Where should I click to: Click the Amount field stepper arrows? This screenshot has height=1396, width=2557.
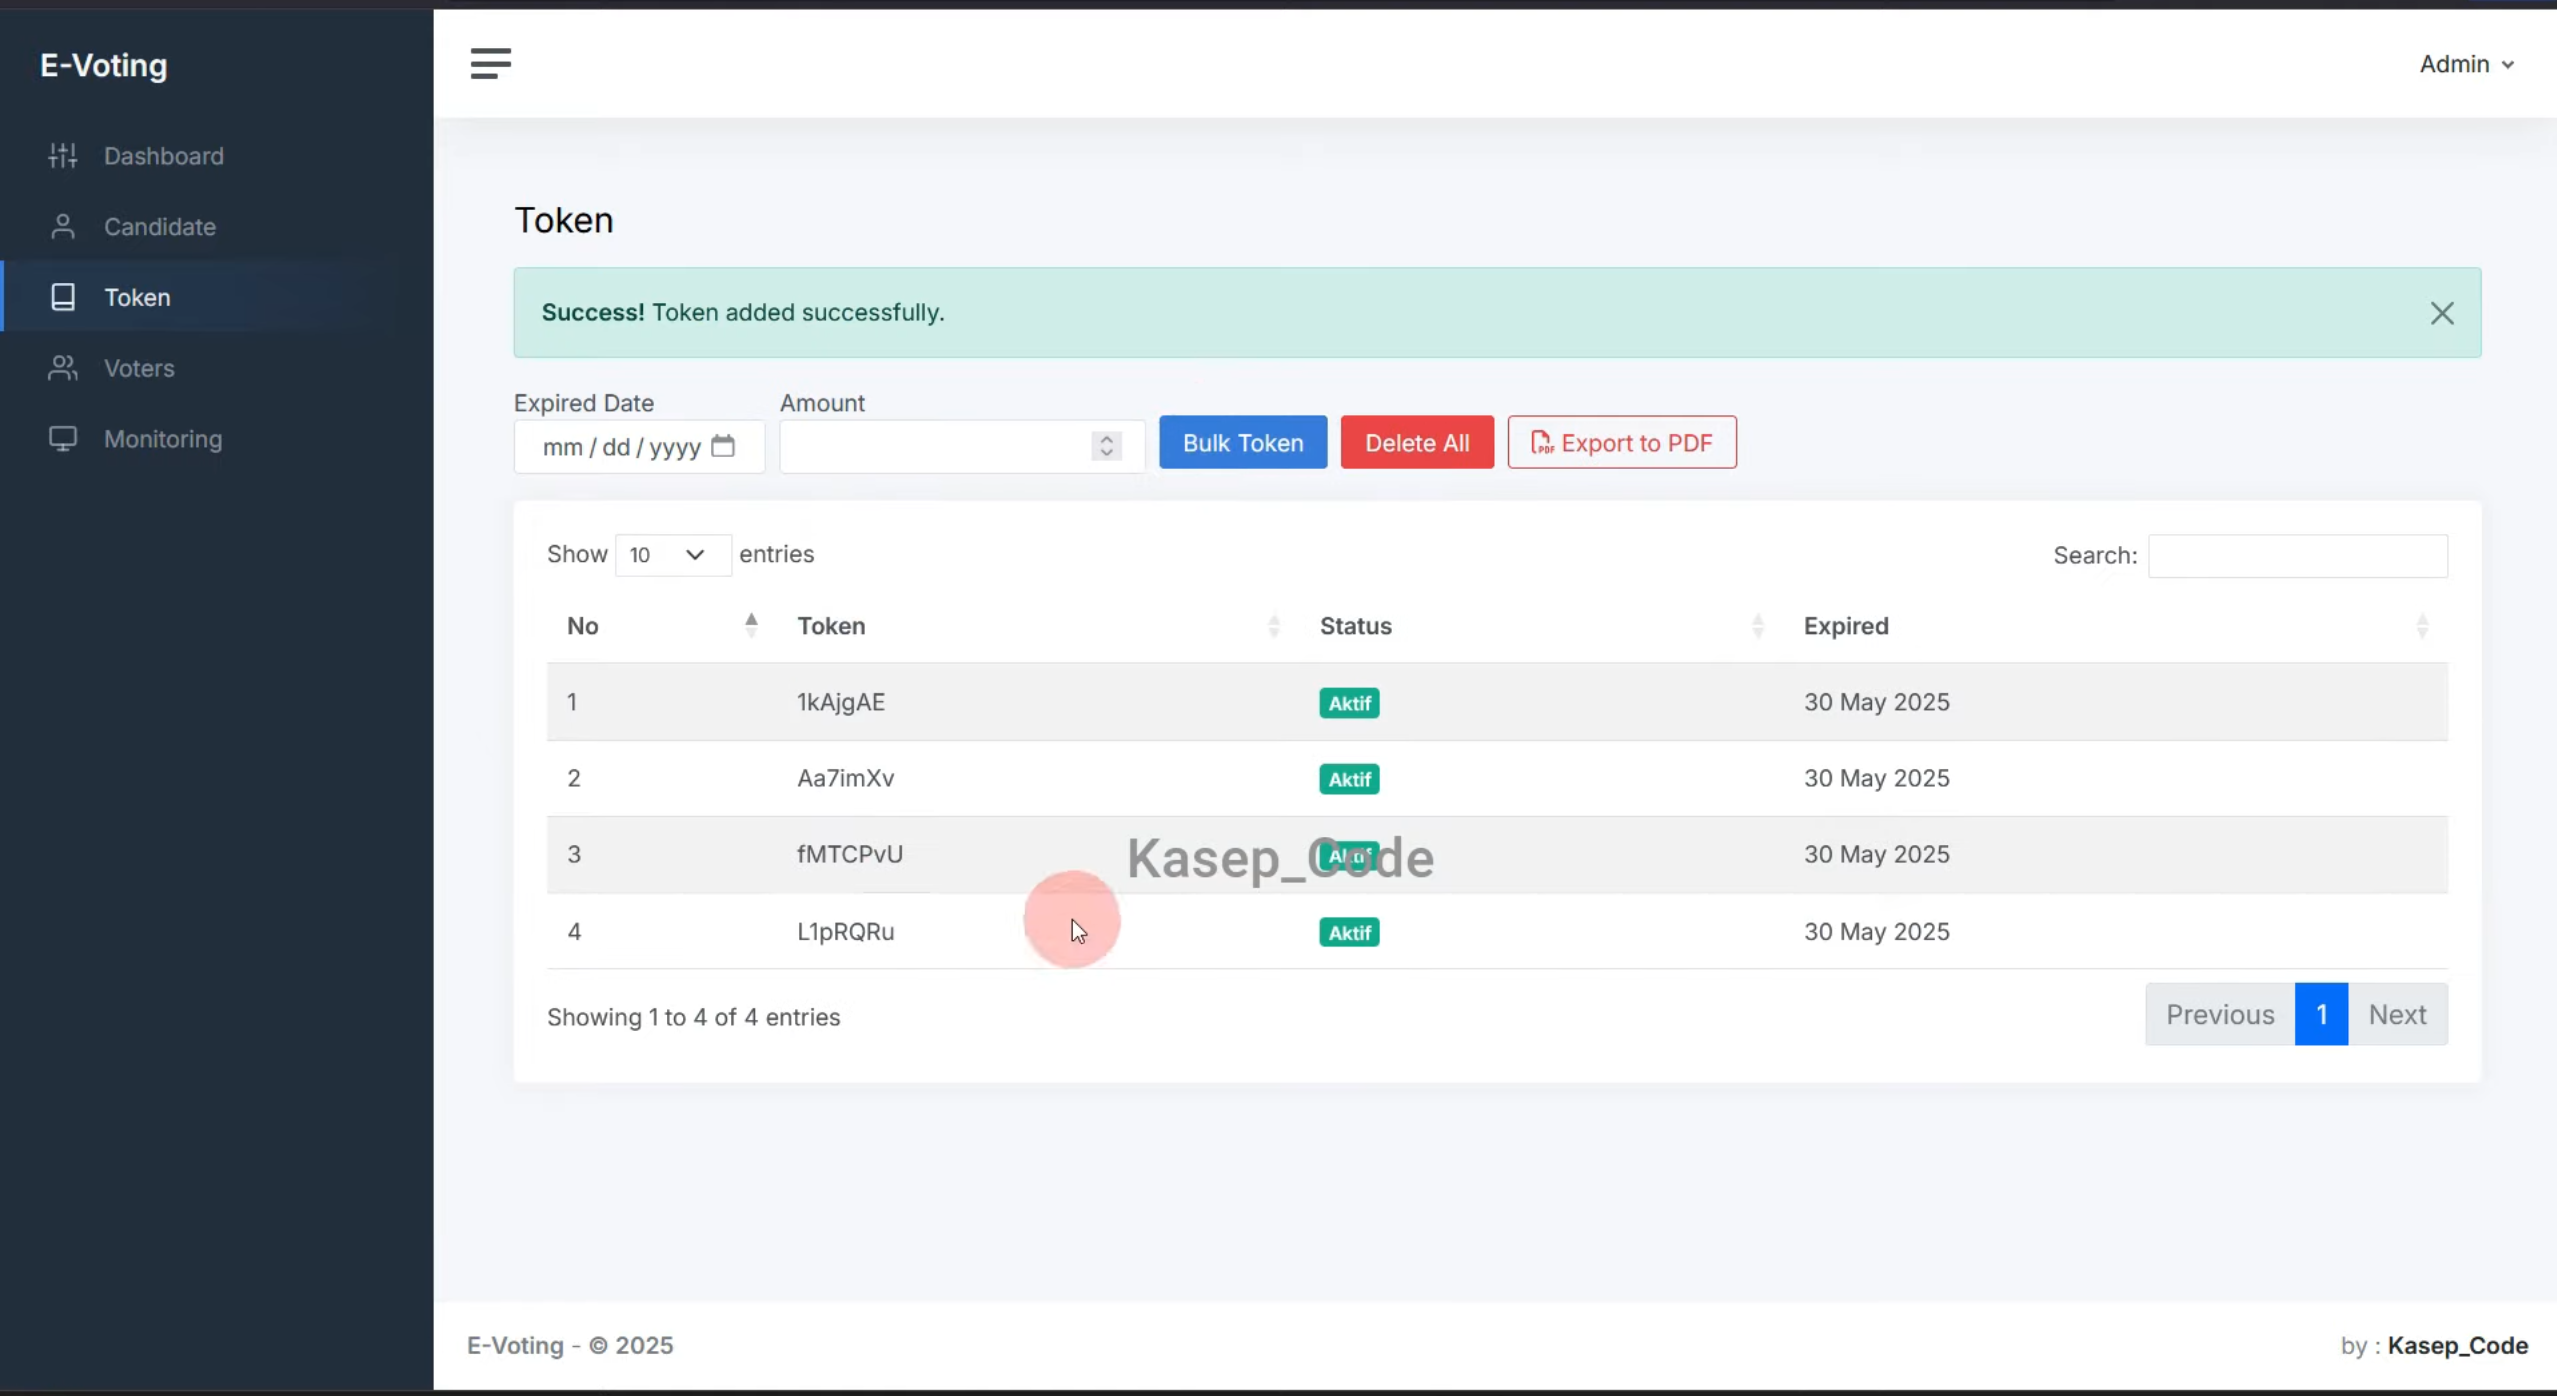(1106, 446)
